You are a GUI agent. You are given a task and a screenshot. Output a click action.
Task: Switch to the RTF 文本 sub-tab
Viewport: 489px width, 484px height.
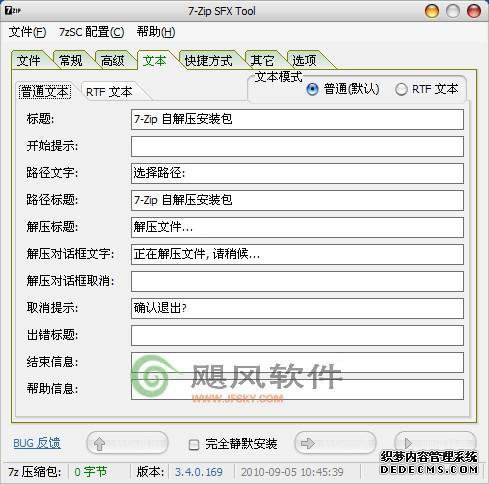pos(109,92)
